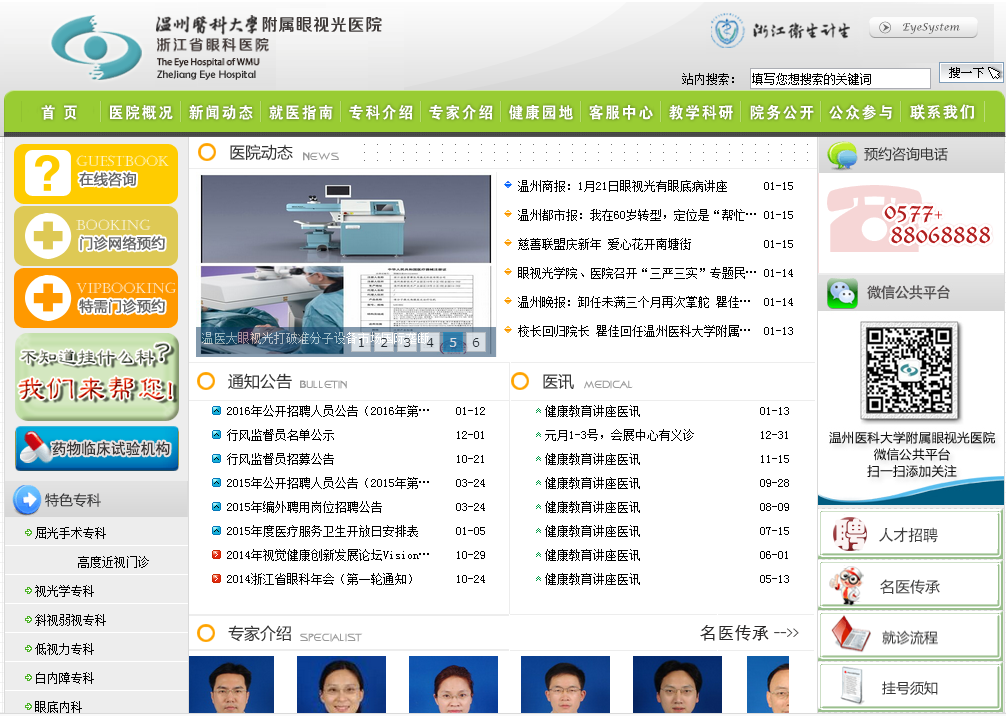1006x716 pixels.
Task: Switch slideshow to slide 4
Action: coord(430,343)
